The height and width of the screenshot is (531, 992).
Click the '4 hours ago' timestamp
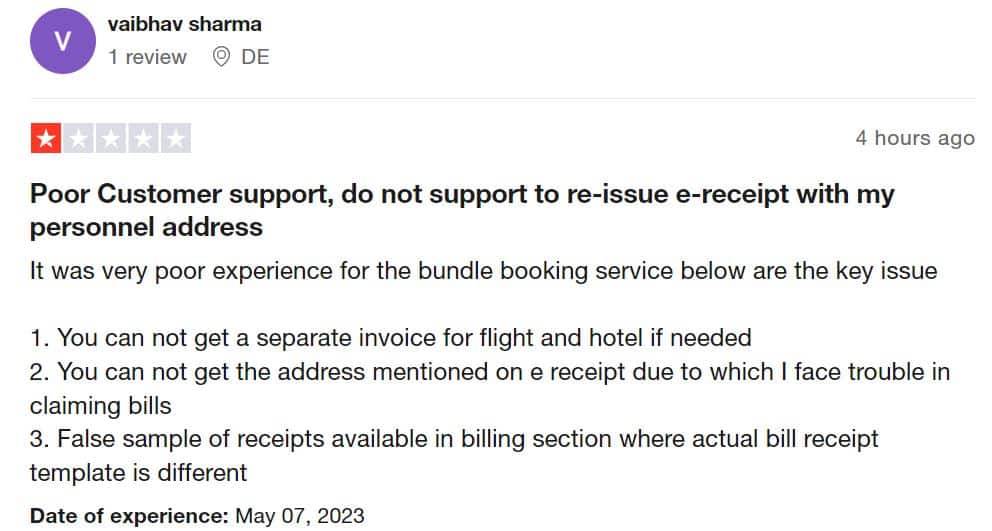pyautogui.click(x=915, y=138)
